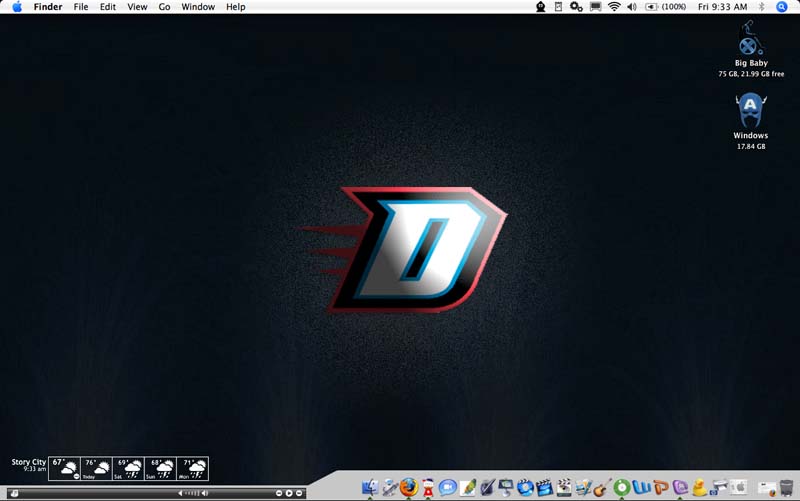Launch Microsoft Word from the Dock
Viewport: 800px width, 501px height.
coord(641,487)
